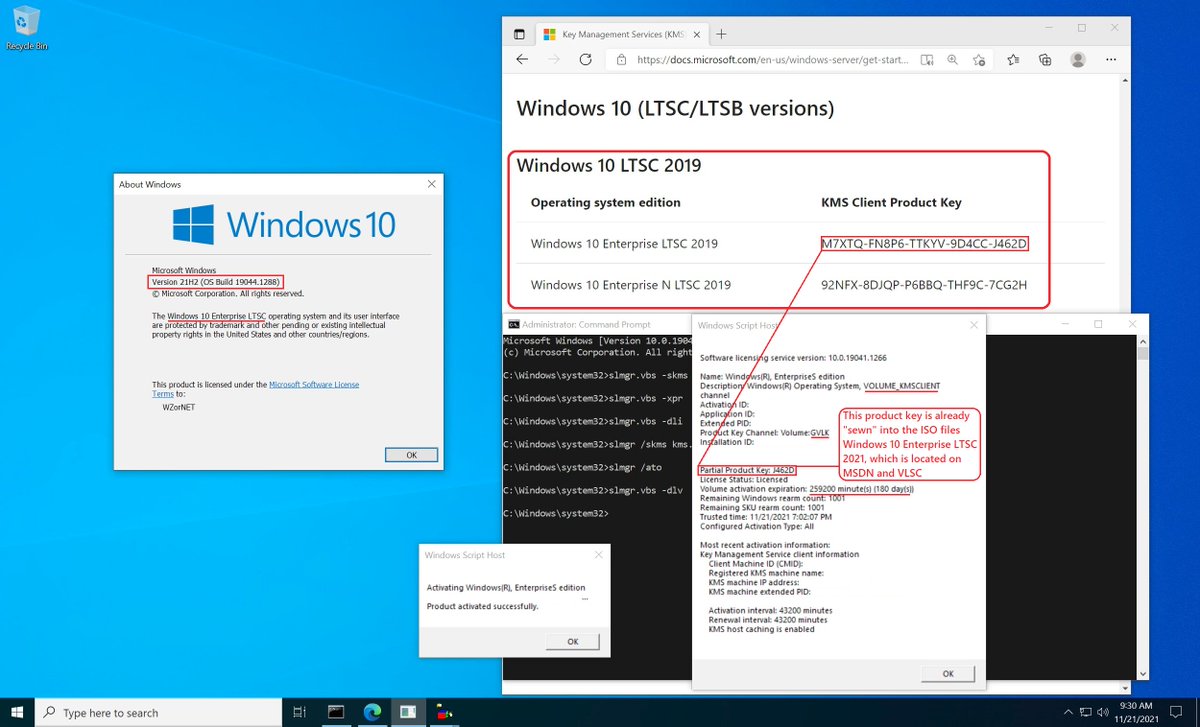Click the Operating system edition column header
This screenshot has height=727, width=1200.
(605, 202)
